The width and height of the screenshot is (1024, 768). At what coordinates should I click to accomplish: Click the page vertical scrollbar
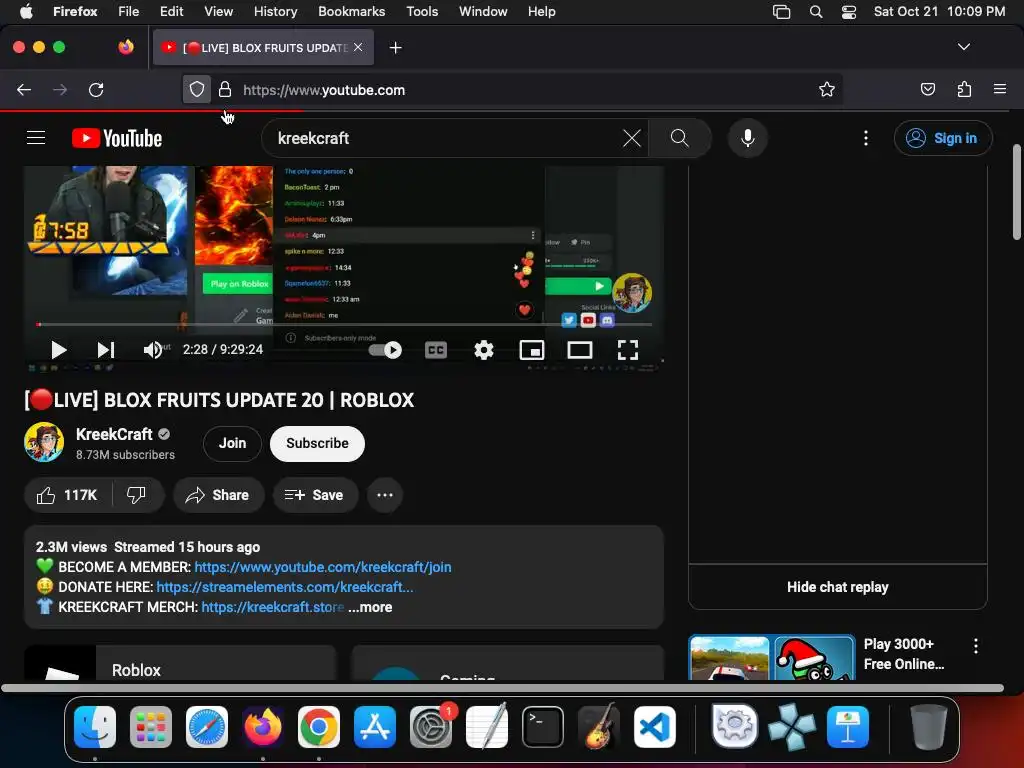point(1017,193)
